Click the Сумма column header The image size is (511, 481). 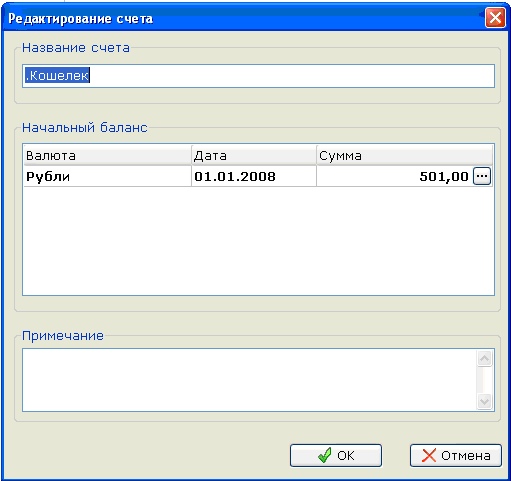pos(404,156)
